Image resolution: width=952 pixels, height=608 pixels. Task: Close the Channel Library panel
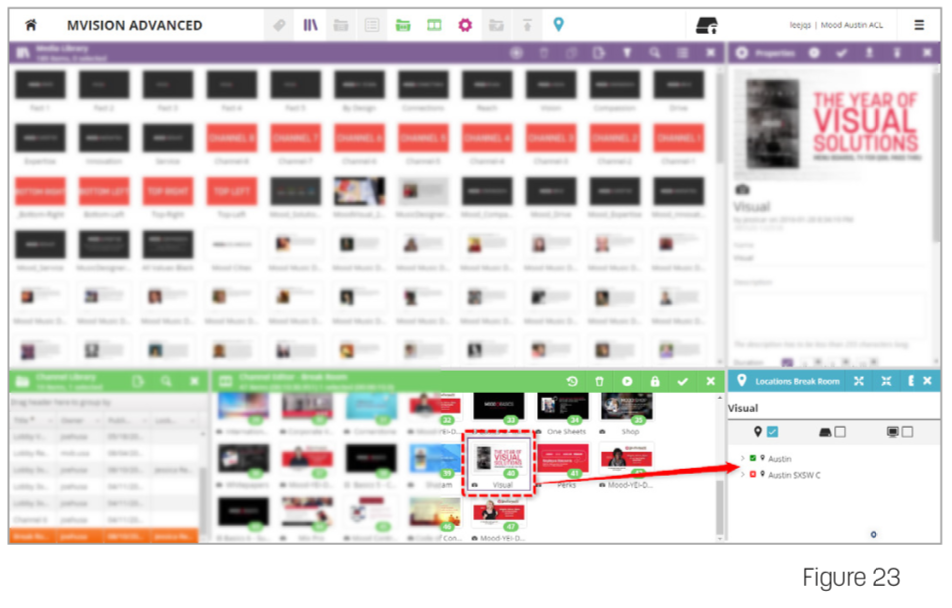tap(194, 381)
